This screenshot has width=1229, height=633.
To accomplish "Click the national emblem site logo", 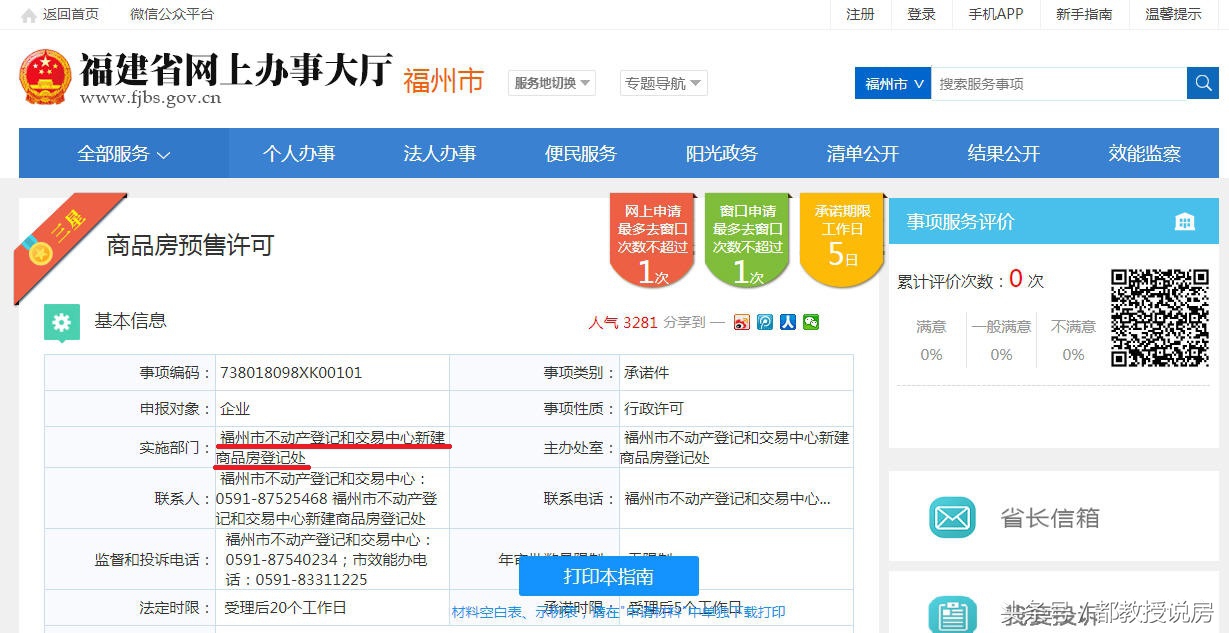I will coord(43,77).
